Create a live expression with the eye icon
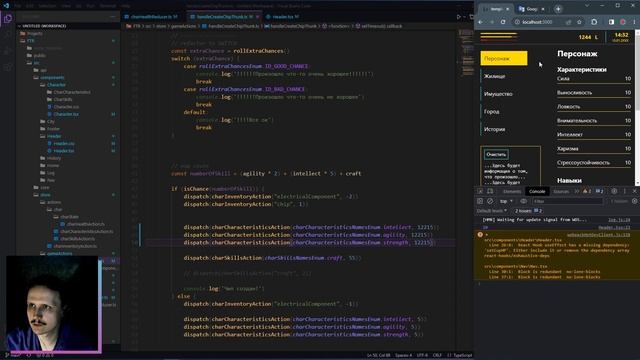Screen dimensions: 640x360 (x=523, y=201)
